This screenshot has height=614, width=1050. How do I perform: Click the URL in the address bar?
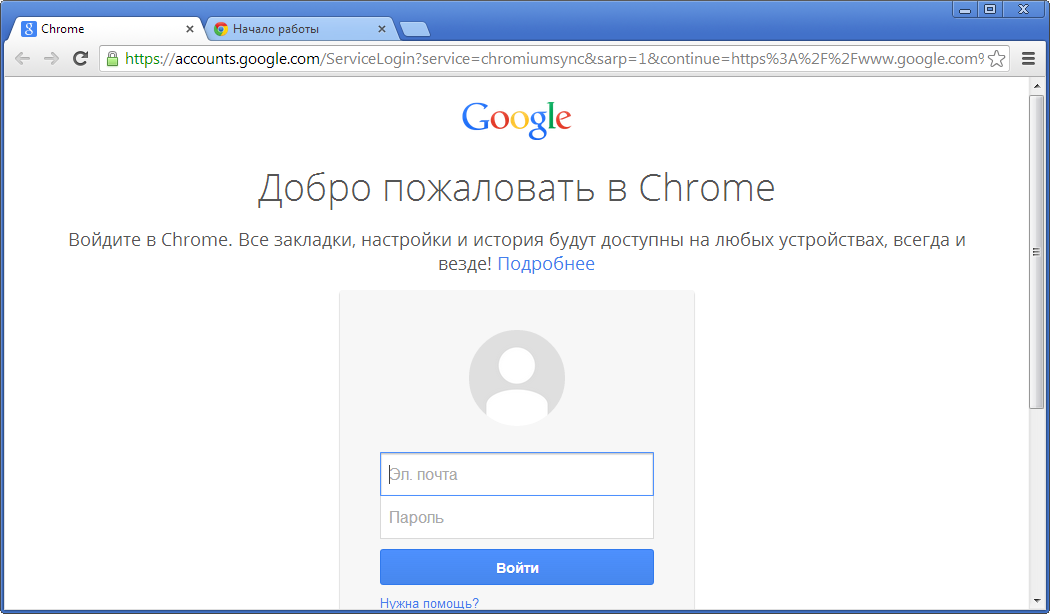pyautogui.click(x=550, y=59)
